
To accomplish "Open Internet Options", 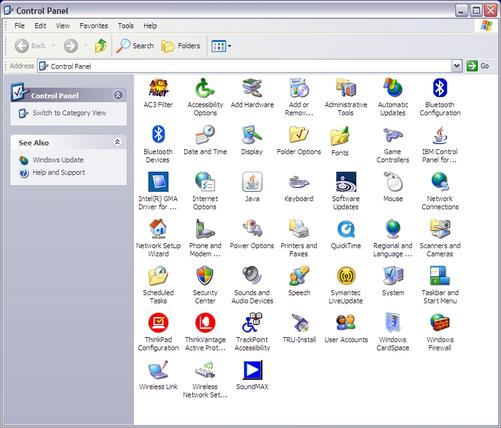I will pyautogui.click(x=205, y=191).
